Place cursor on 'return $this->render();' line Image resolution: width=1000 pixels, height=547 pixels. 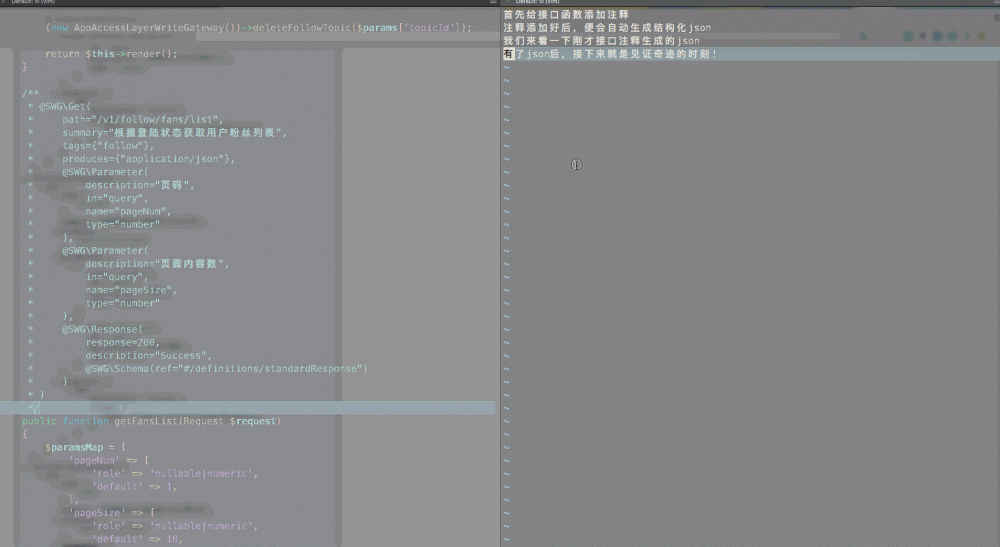(x=111, y=54)
